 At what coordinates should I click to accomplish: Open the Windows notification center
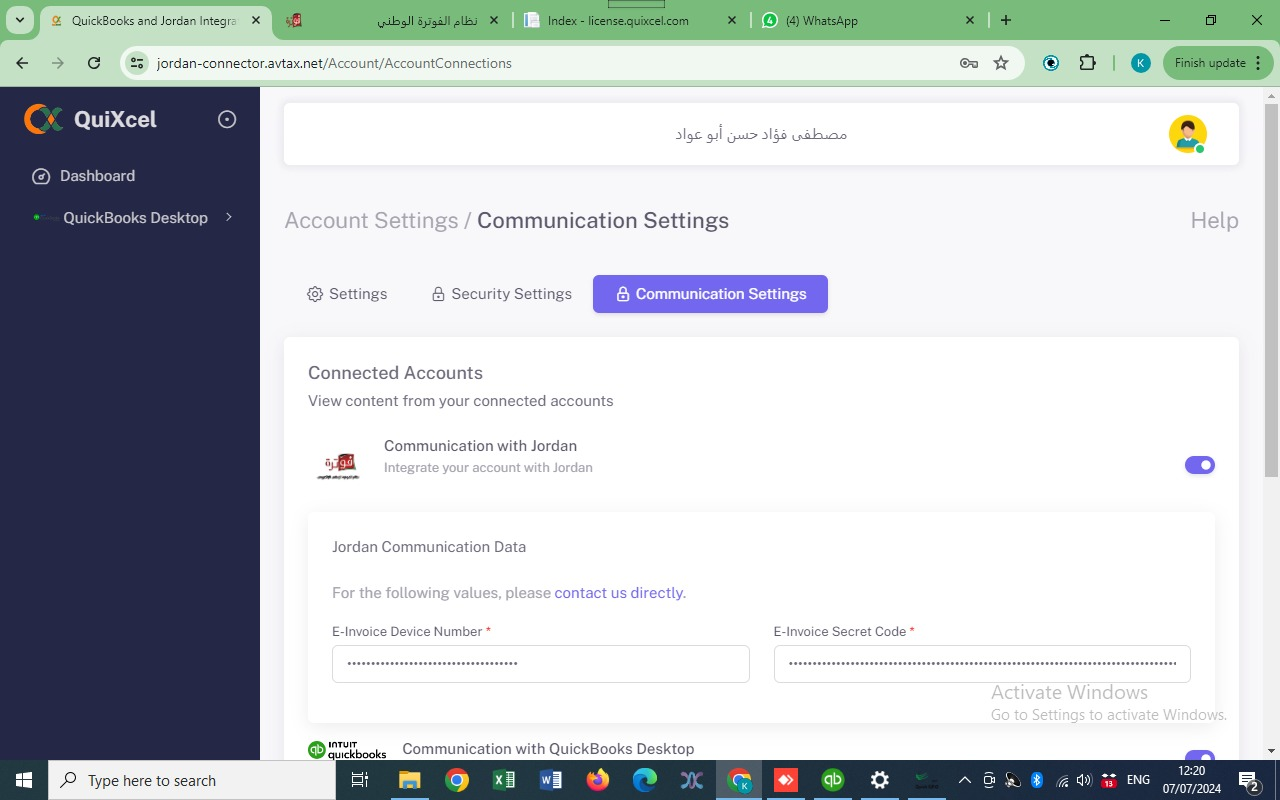click(x=1248, y=780)
